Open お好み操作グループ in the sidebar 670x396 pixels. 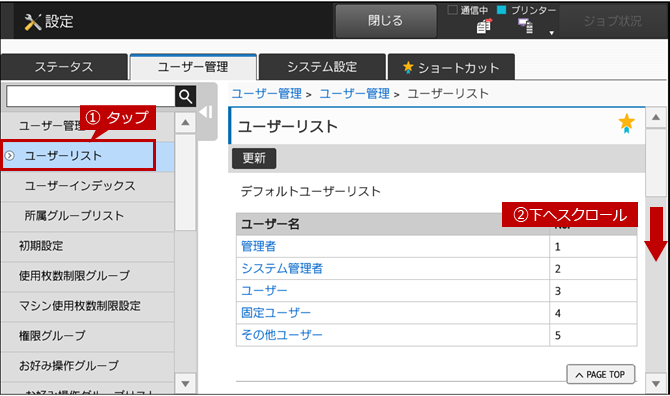87,366
